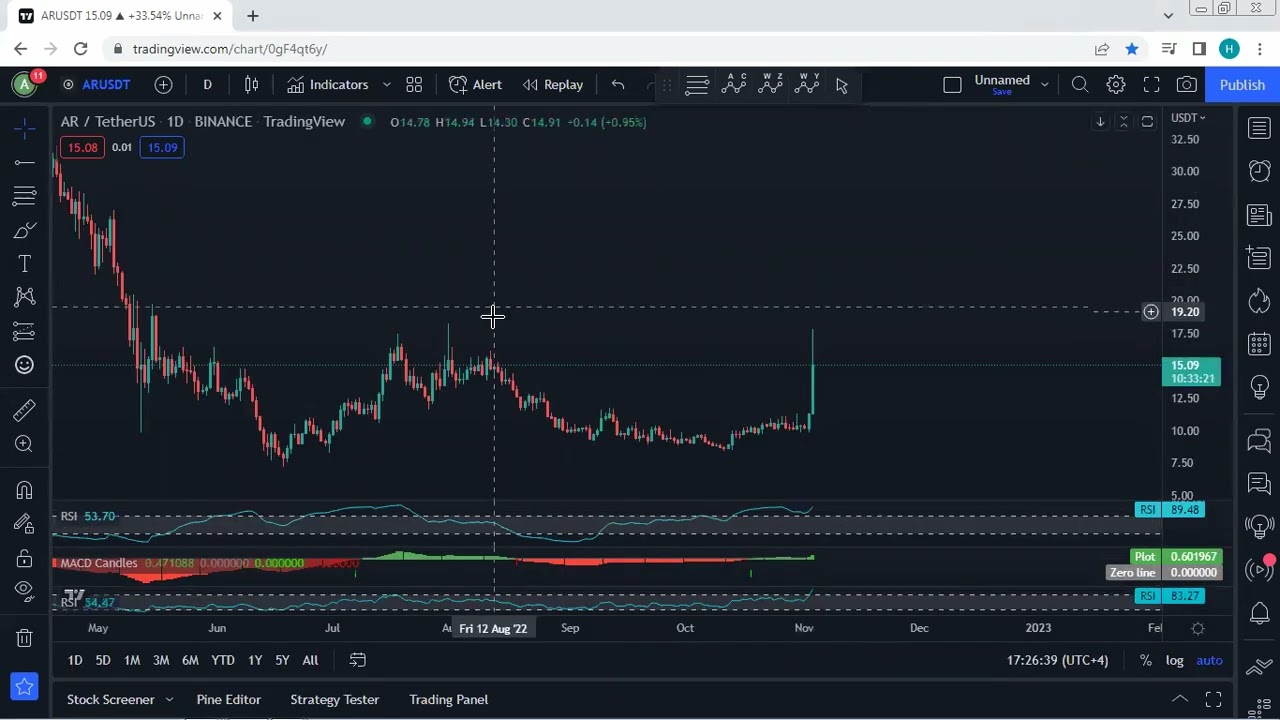
Task: Select the W-Y pattern tool in favorites bar
Action: [807, 84]
